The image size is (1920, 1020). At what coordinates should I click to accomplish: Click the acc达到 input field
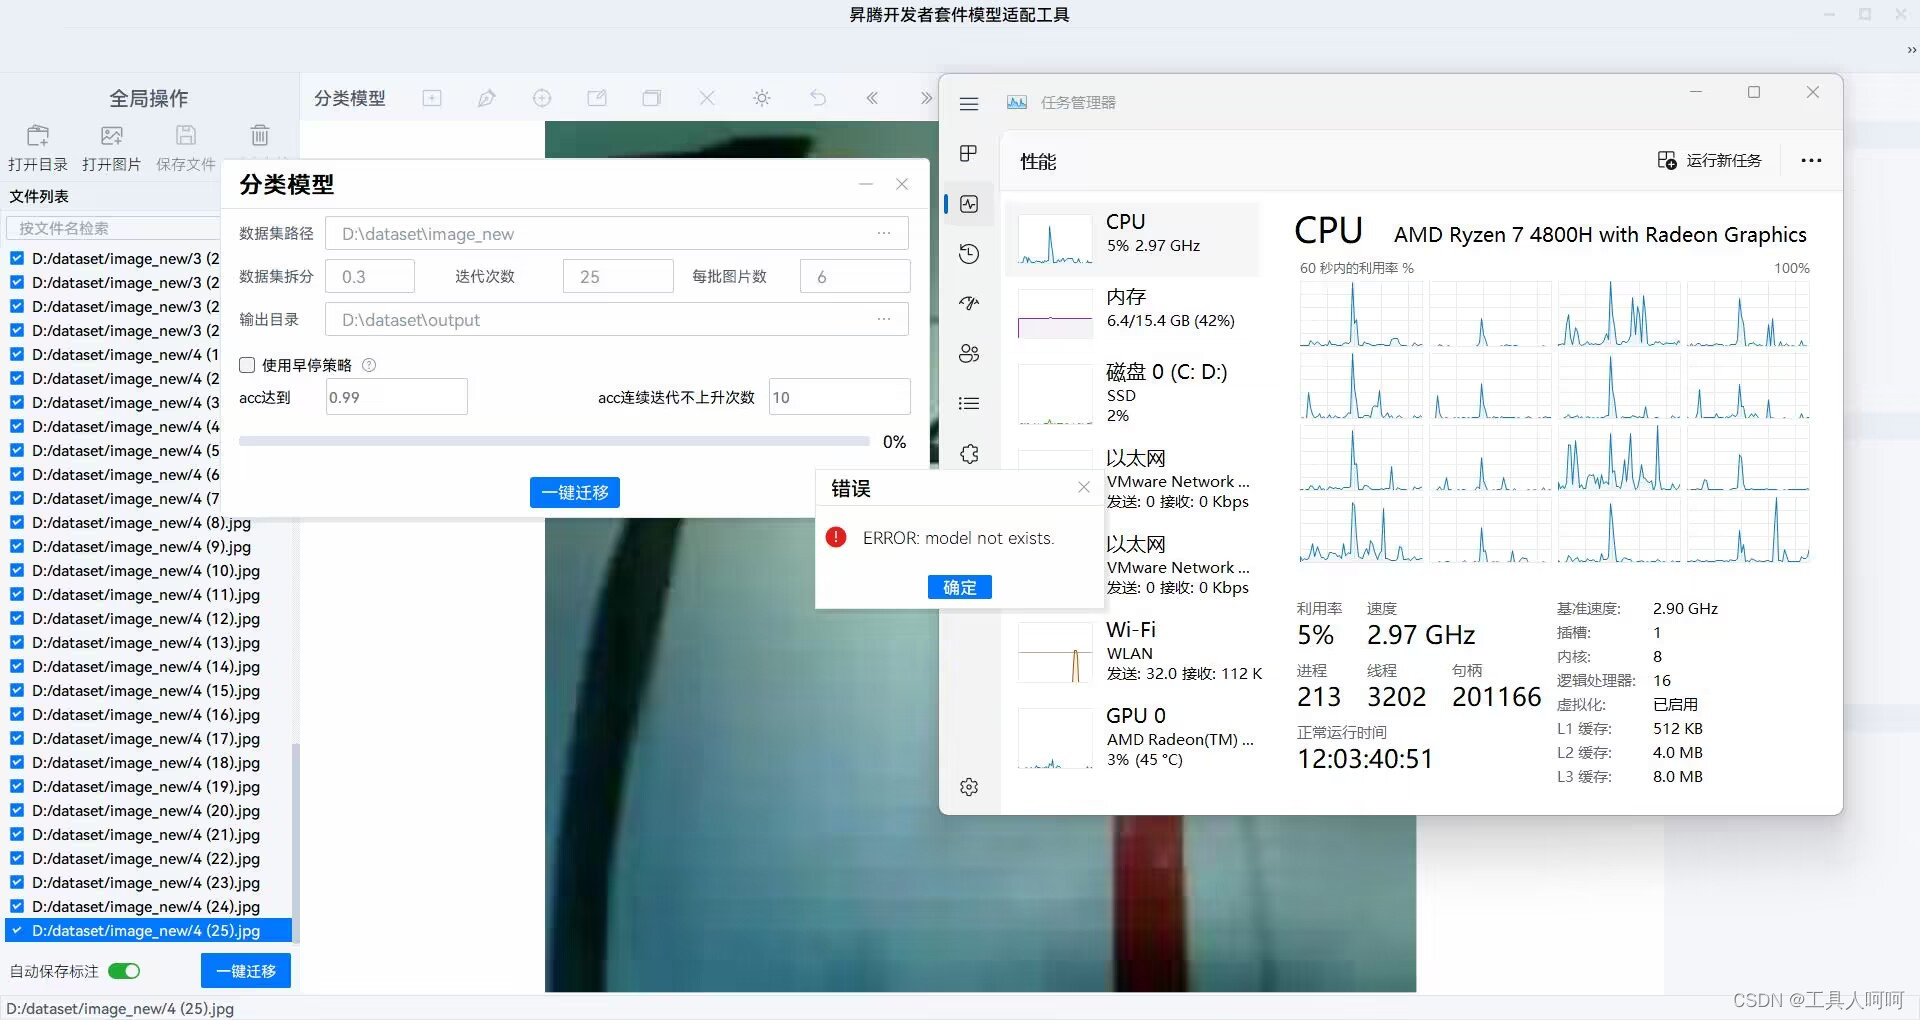pyautogui.click(x=396, y=397)
